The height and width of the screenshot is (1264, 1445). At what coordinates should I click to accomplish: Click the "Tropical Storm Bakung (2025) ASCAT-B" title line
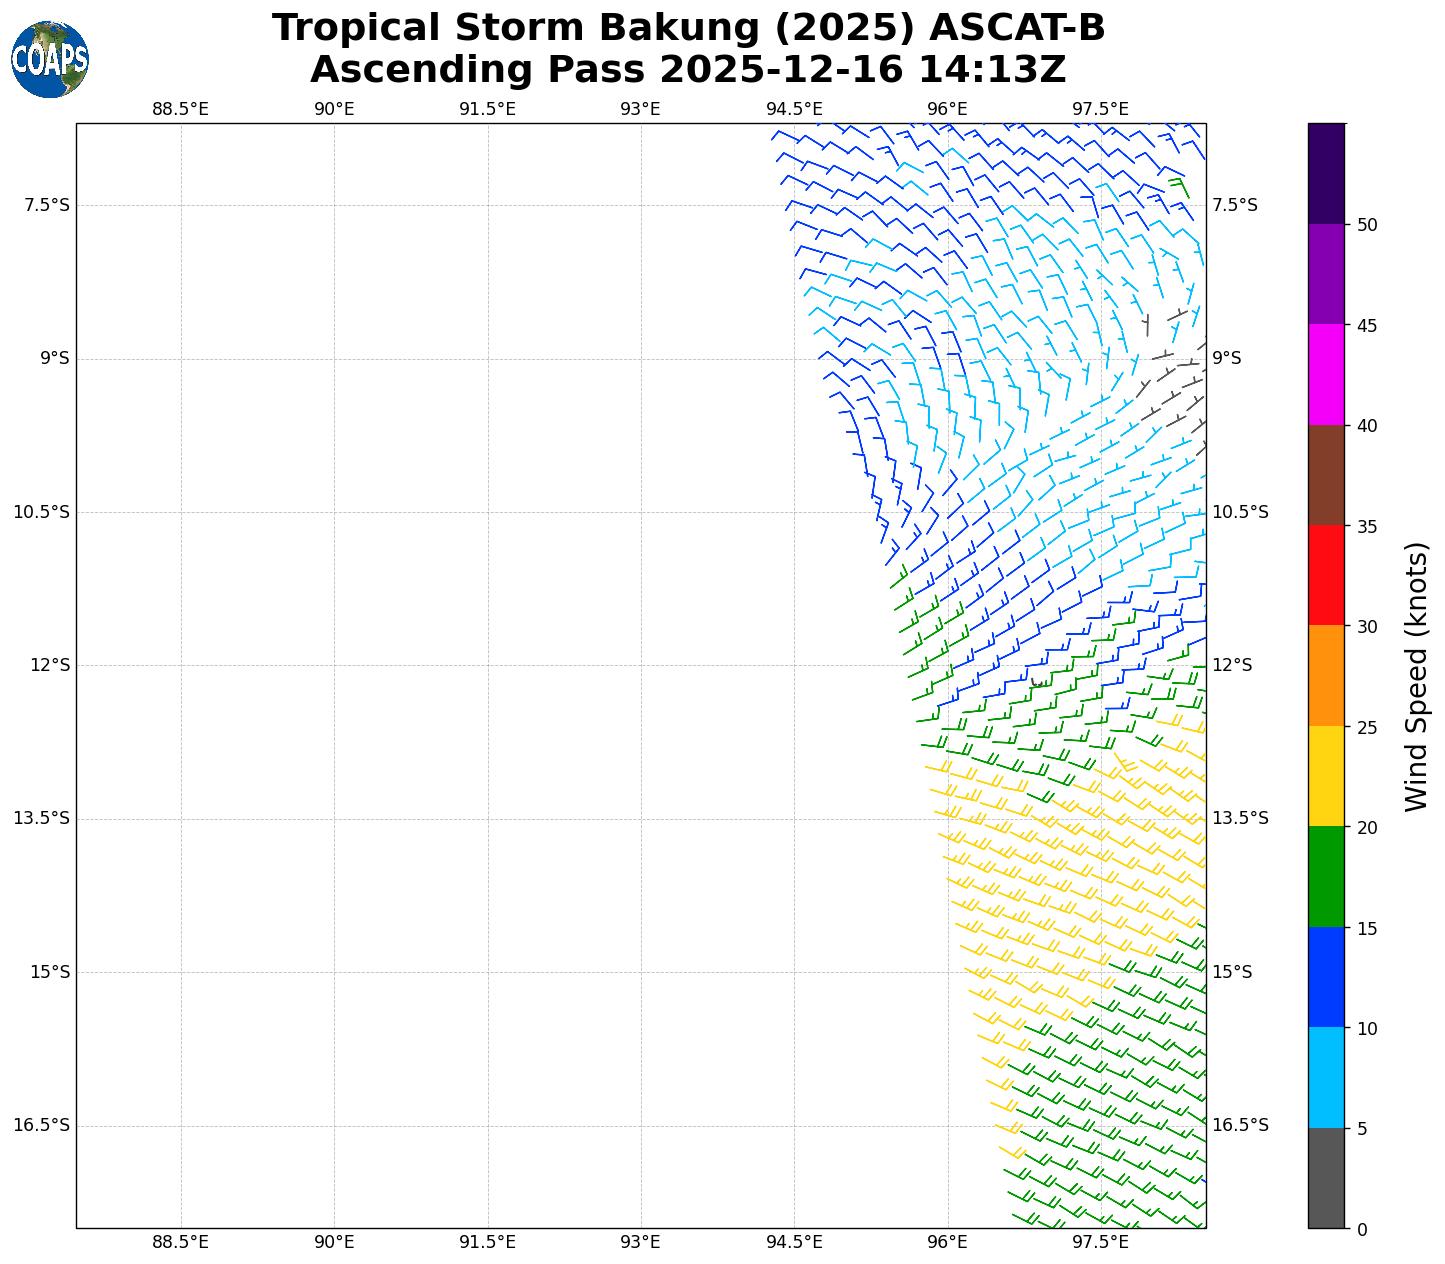pyautogui.click(x=688, y=28)
